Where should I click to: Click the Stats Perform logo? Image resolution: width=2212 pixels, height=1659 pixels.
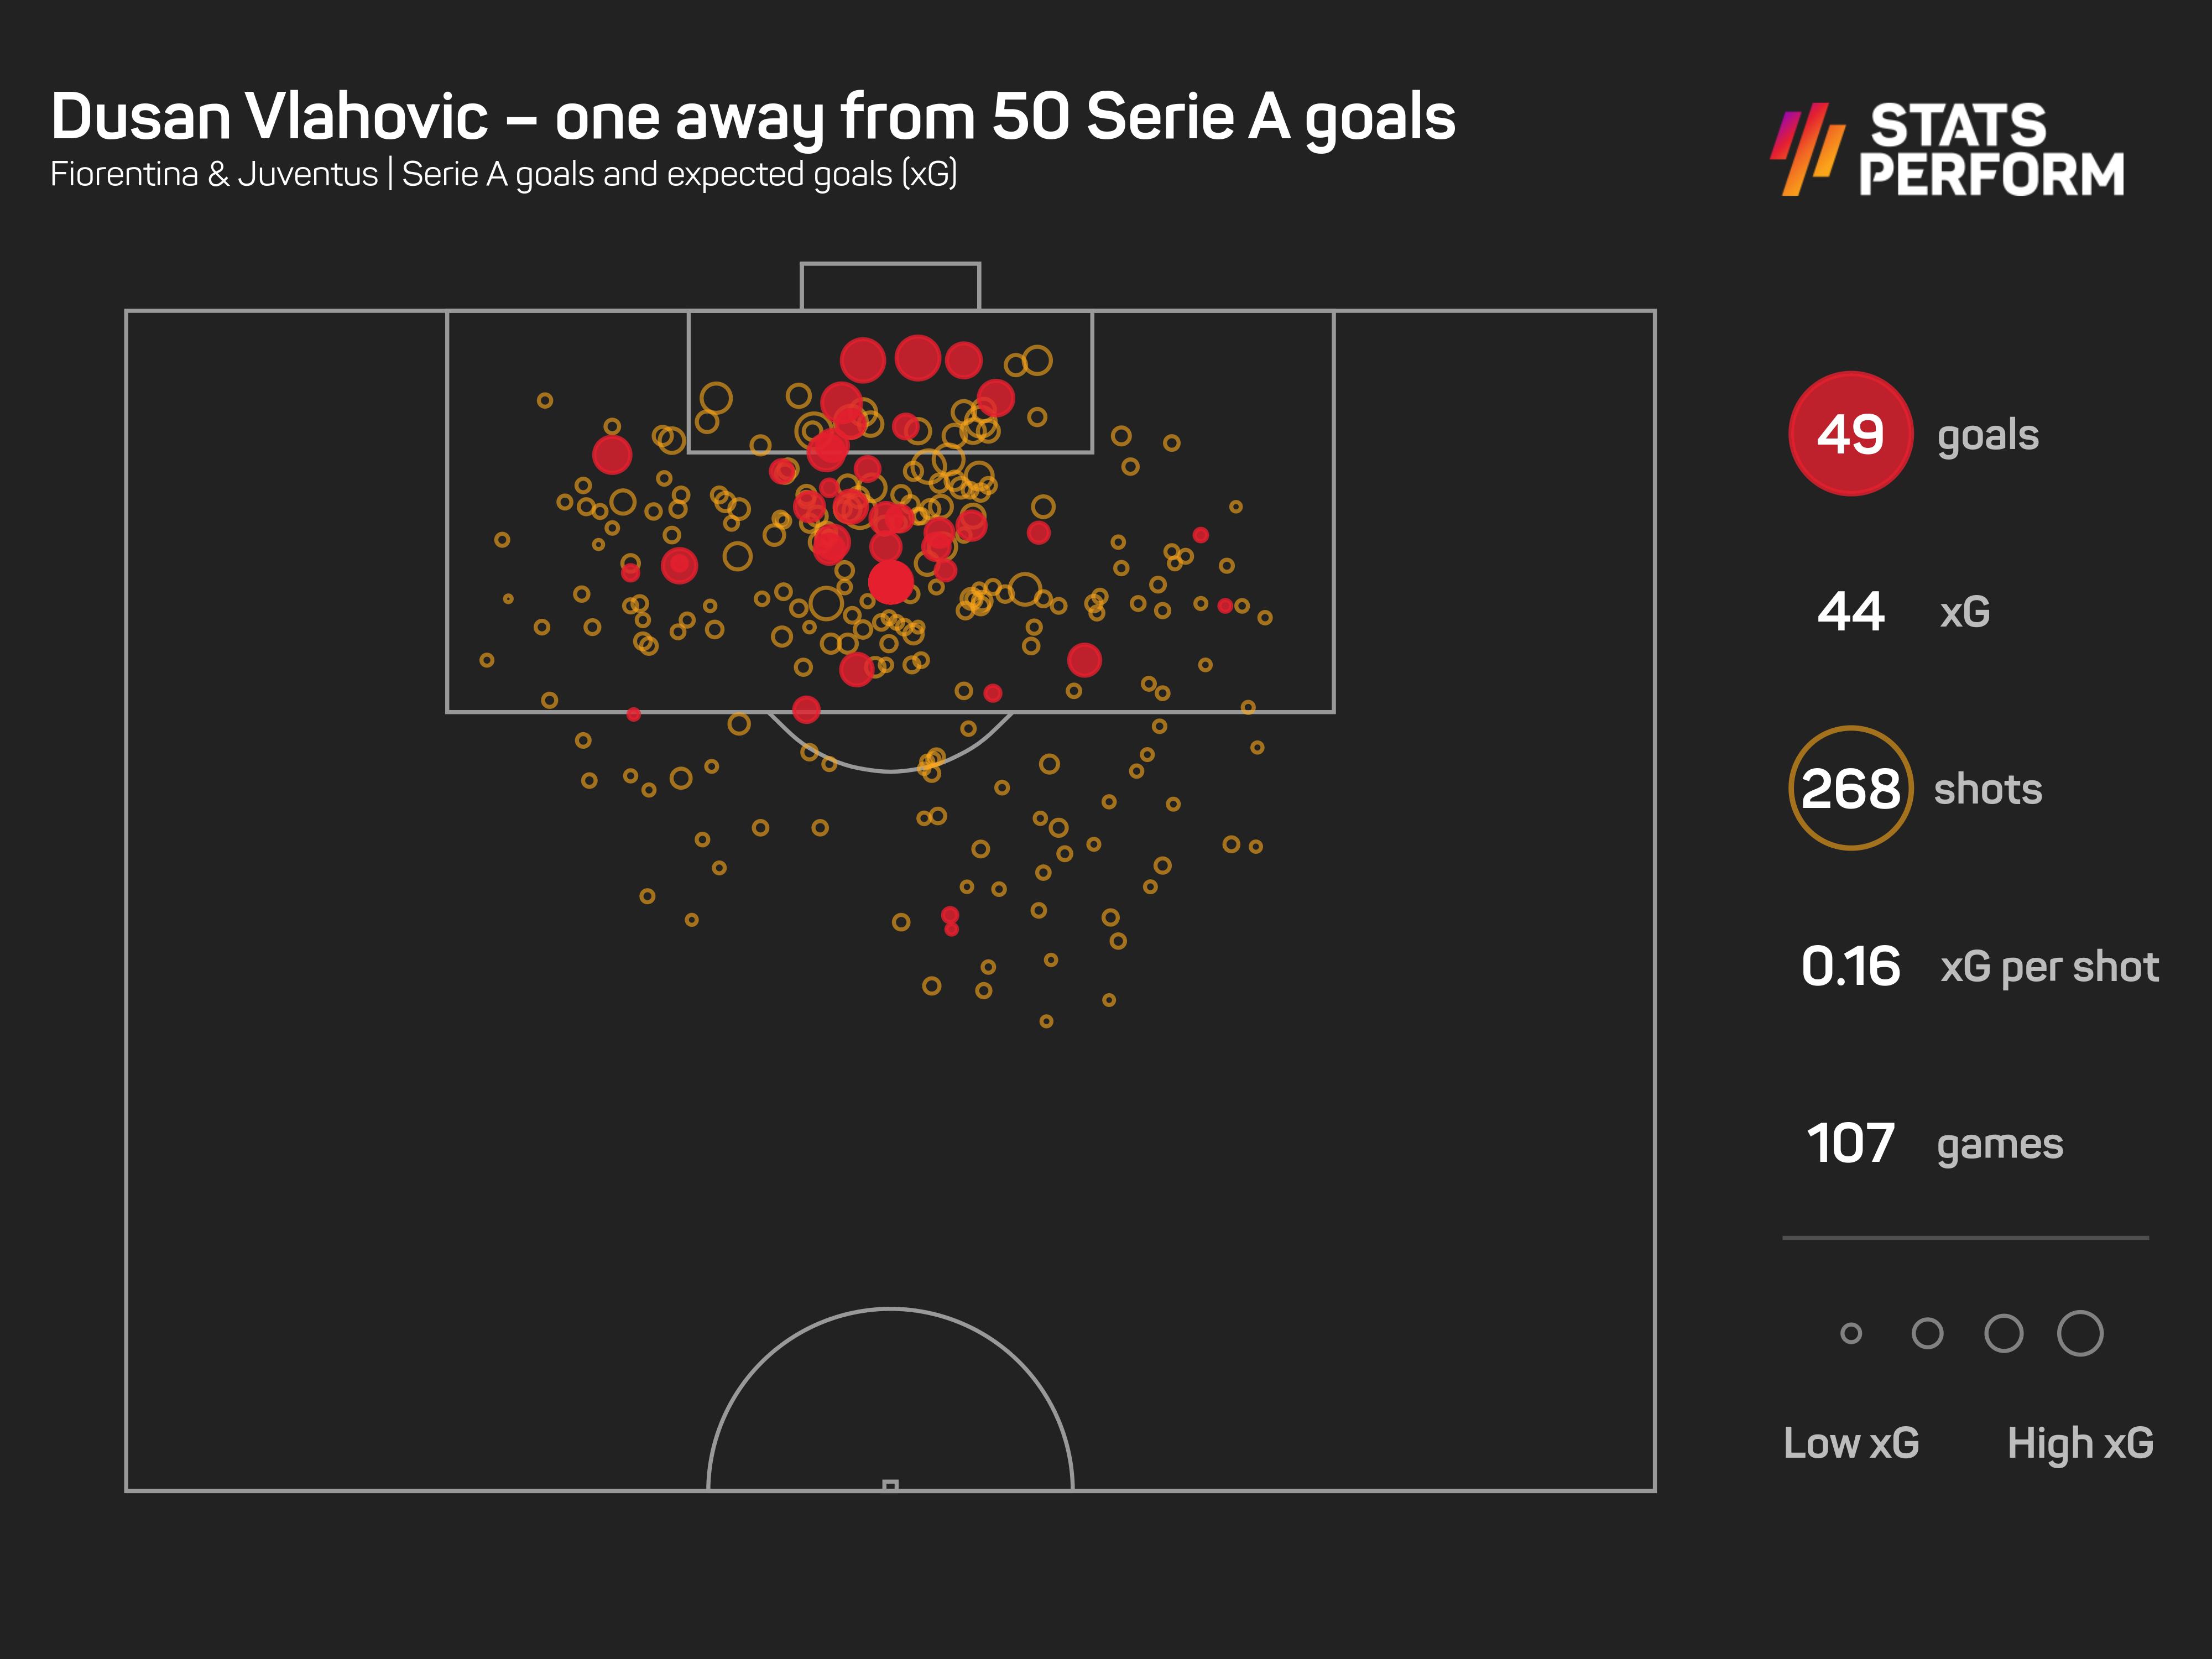[1948, 150]
